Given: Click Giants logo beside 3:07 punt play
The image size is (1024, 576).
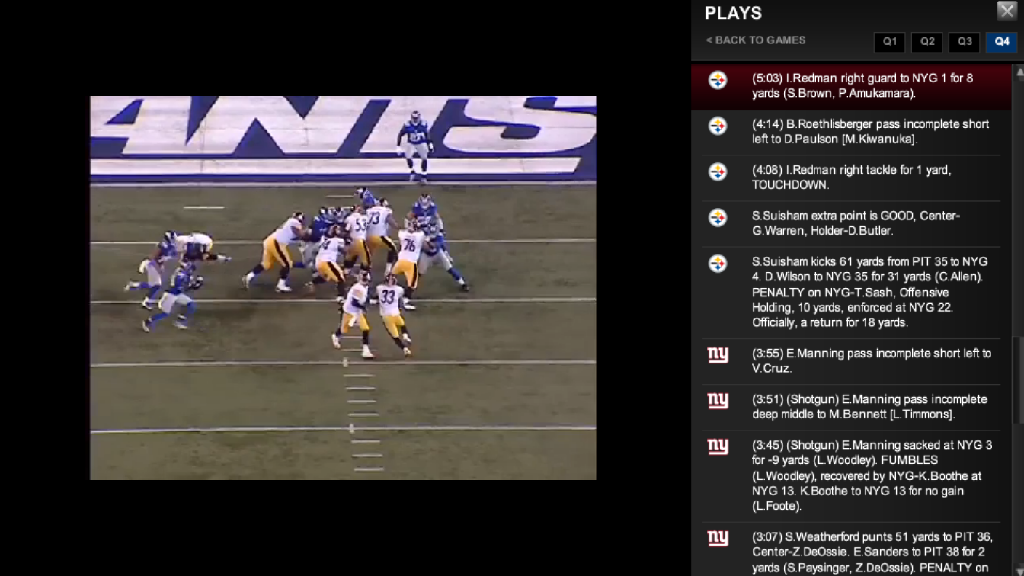Looking at the screenshot, I should [718, 537].
